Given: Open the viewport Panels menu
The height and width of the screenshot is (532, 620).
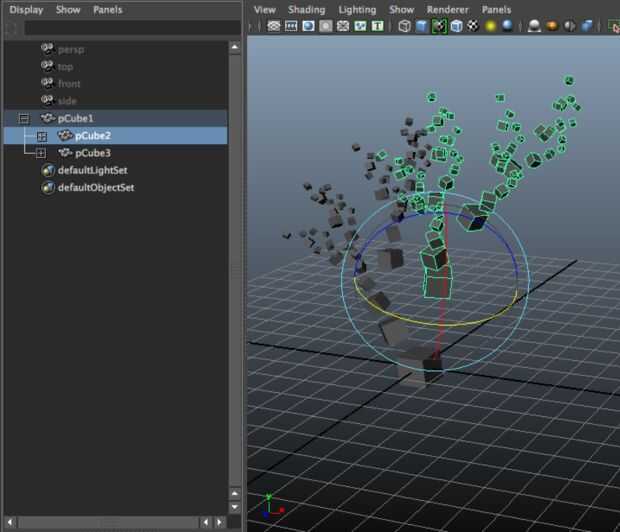Looking at the screenshot, I should (x=496, y=10).
